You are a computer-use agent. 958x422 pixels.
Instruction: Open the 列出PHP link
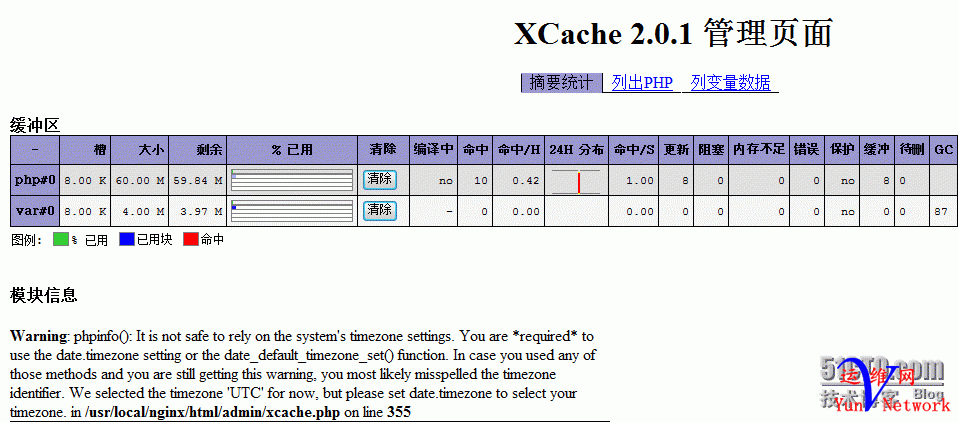coord(642,82)
